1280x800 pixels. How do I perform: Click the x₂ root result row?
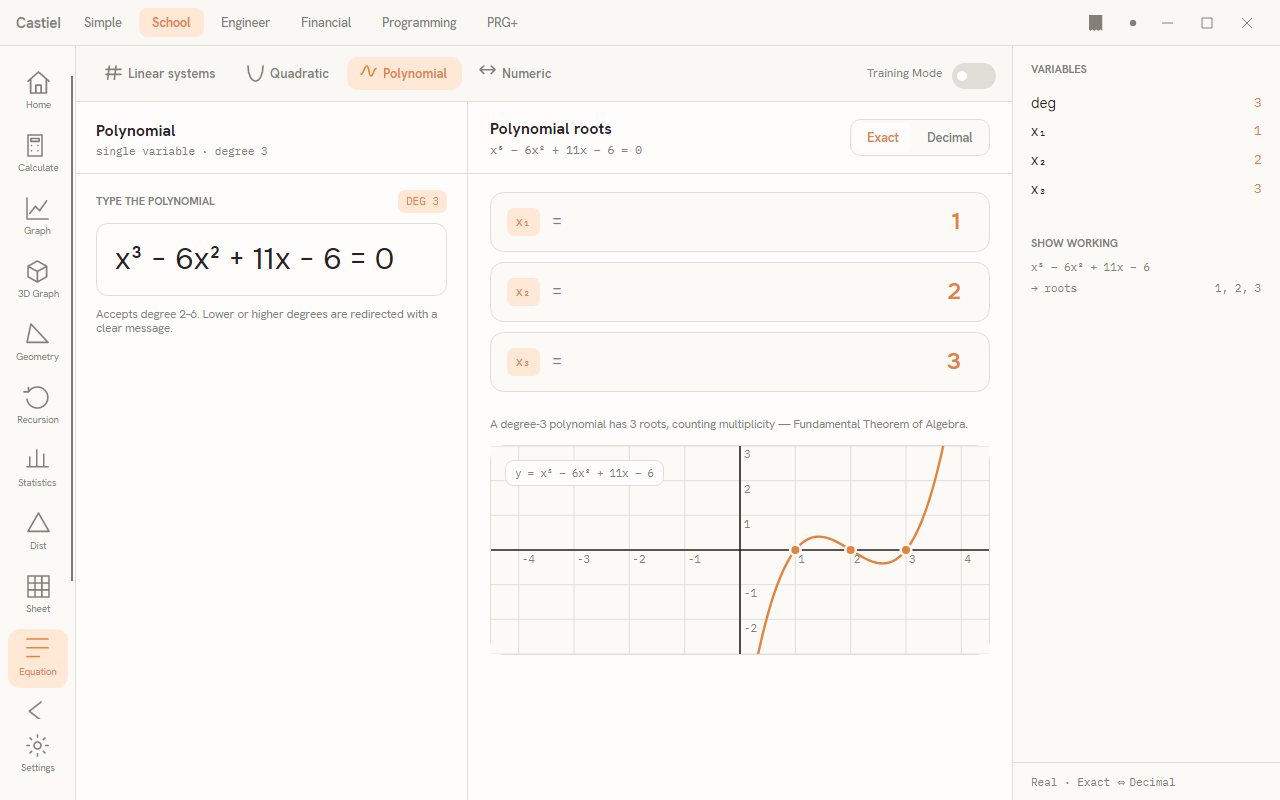740,292
